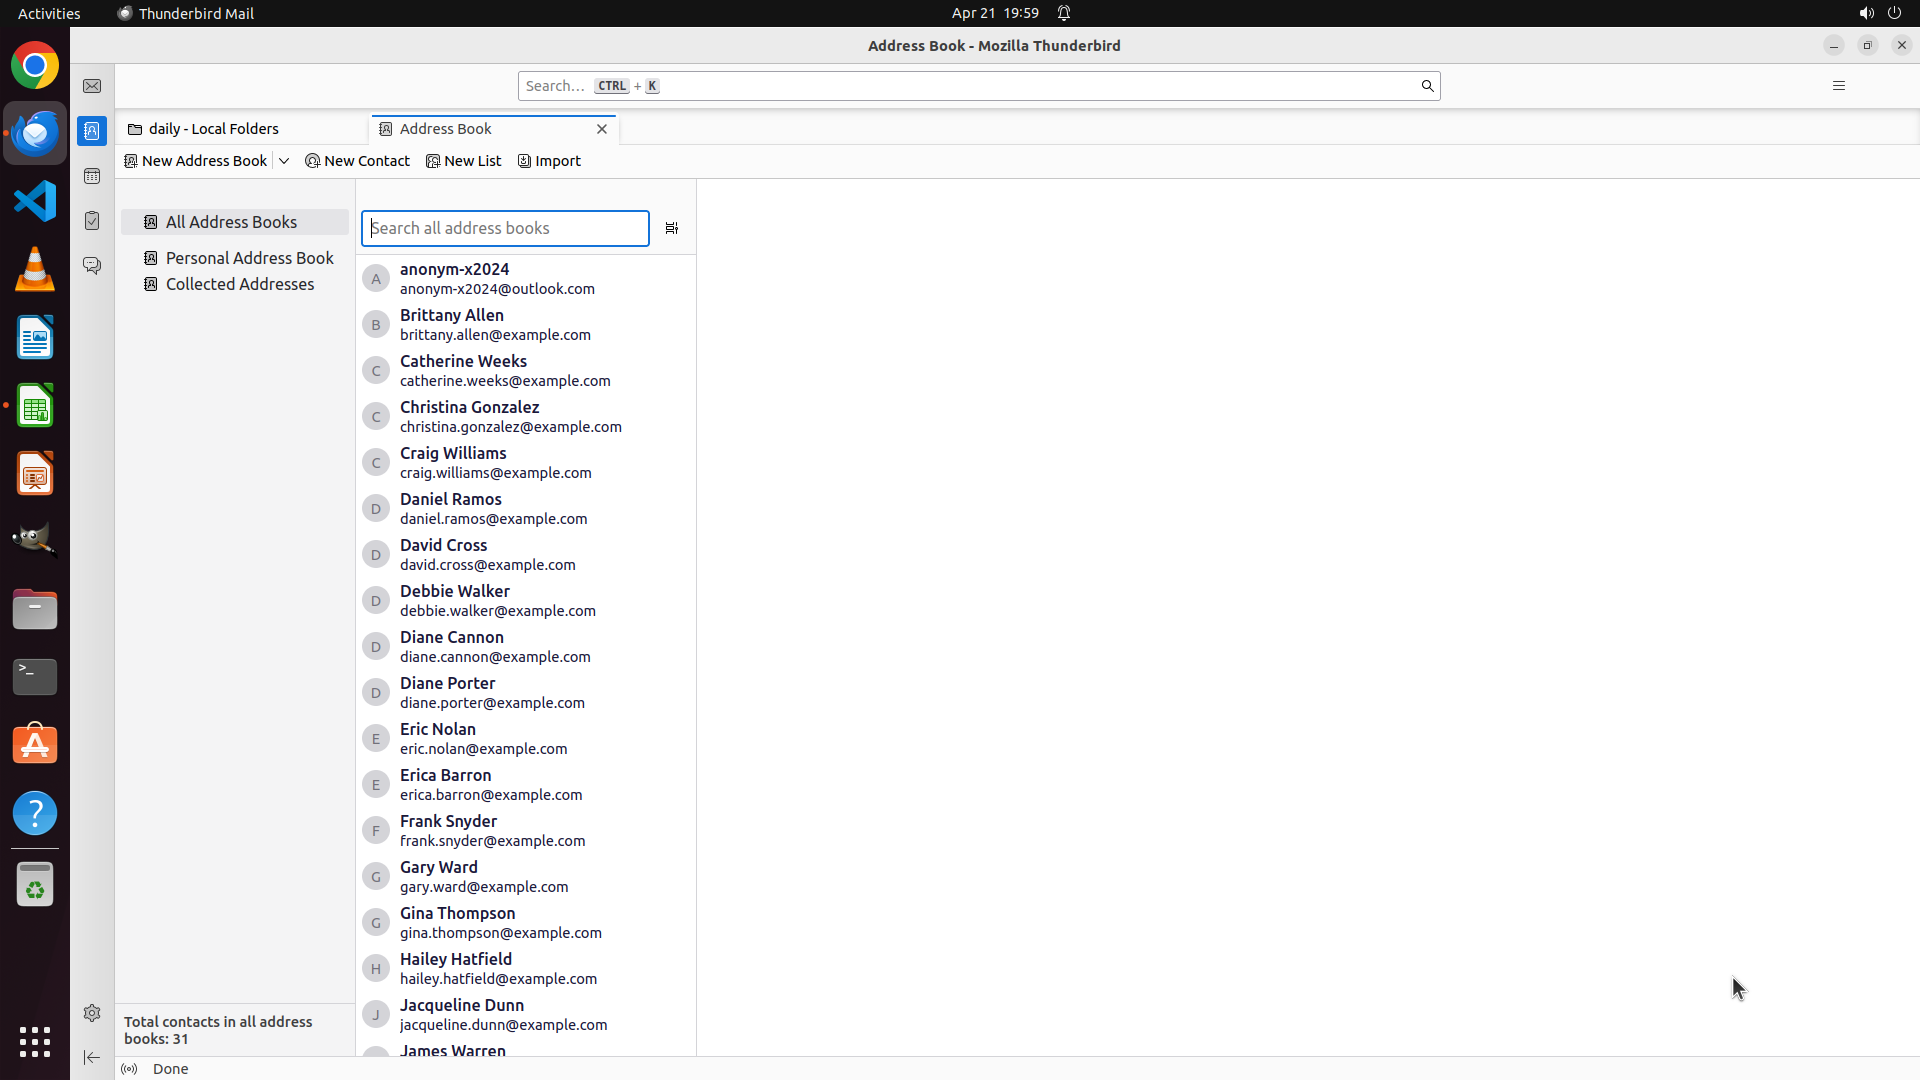The image size is (1920, 1080).
Task: Close the Address Book tab
Action: 602,129
